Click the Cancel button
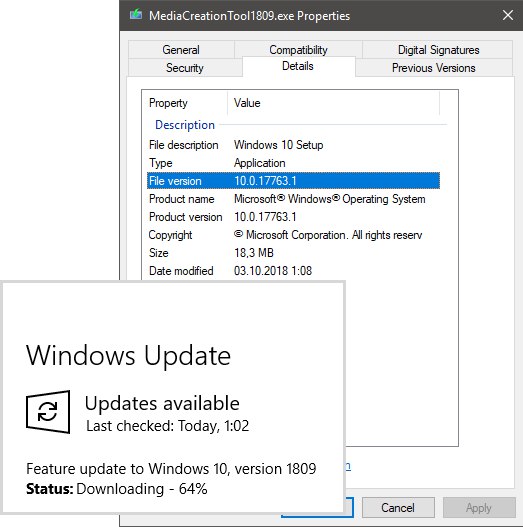This screenshot has height=527, width=523. click(x=398, y=508)
